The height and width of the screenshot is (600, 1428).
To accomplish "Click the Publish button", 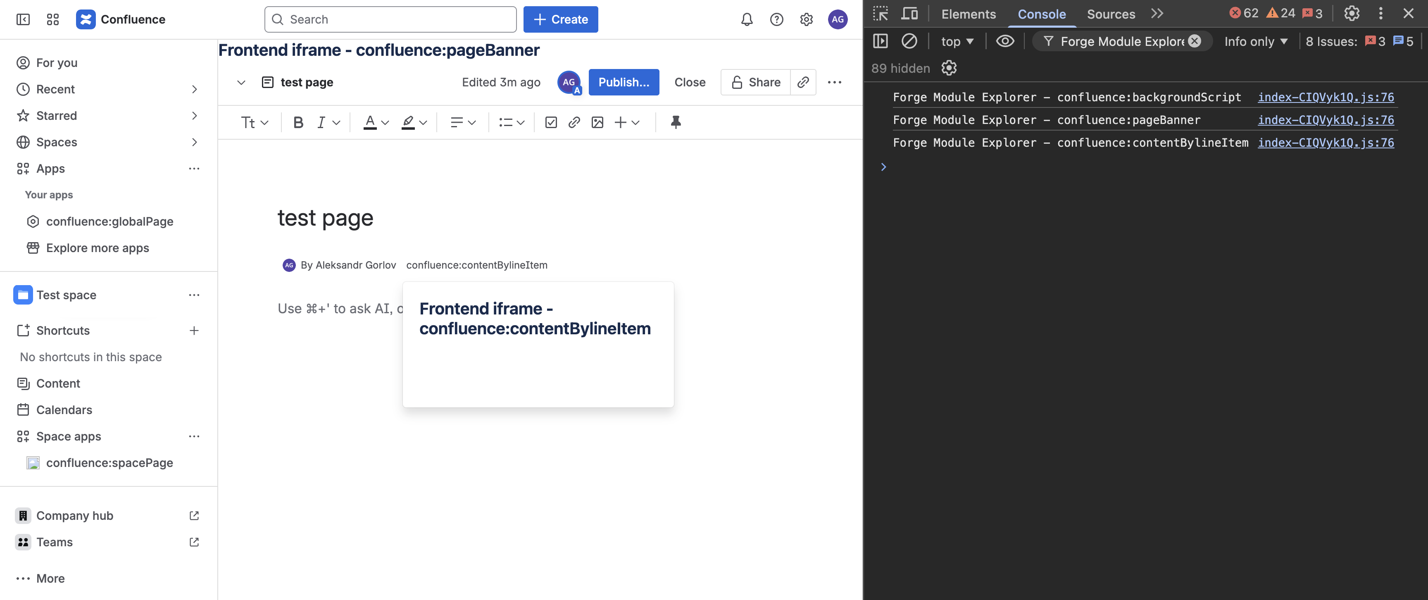I will click(x=623, y=82).
